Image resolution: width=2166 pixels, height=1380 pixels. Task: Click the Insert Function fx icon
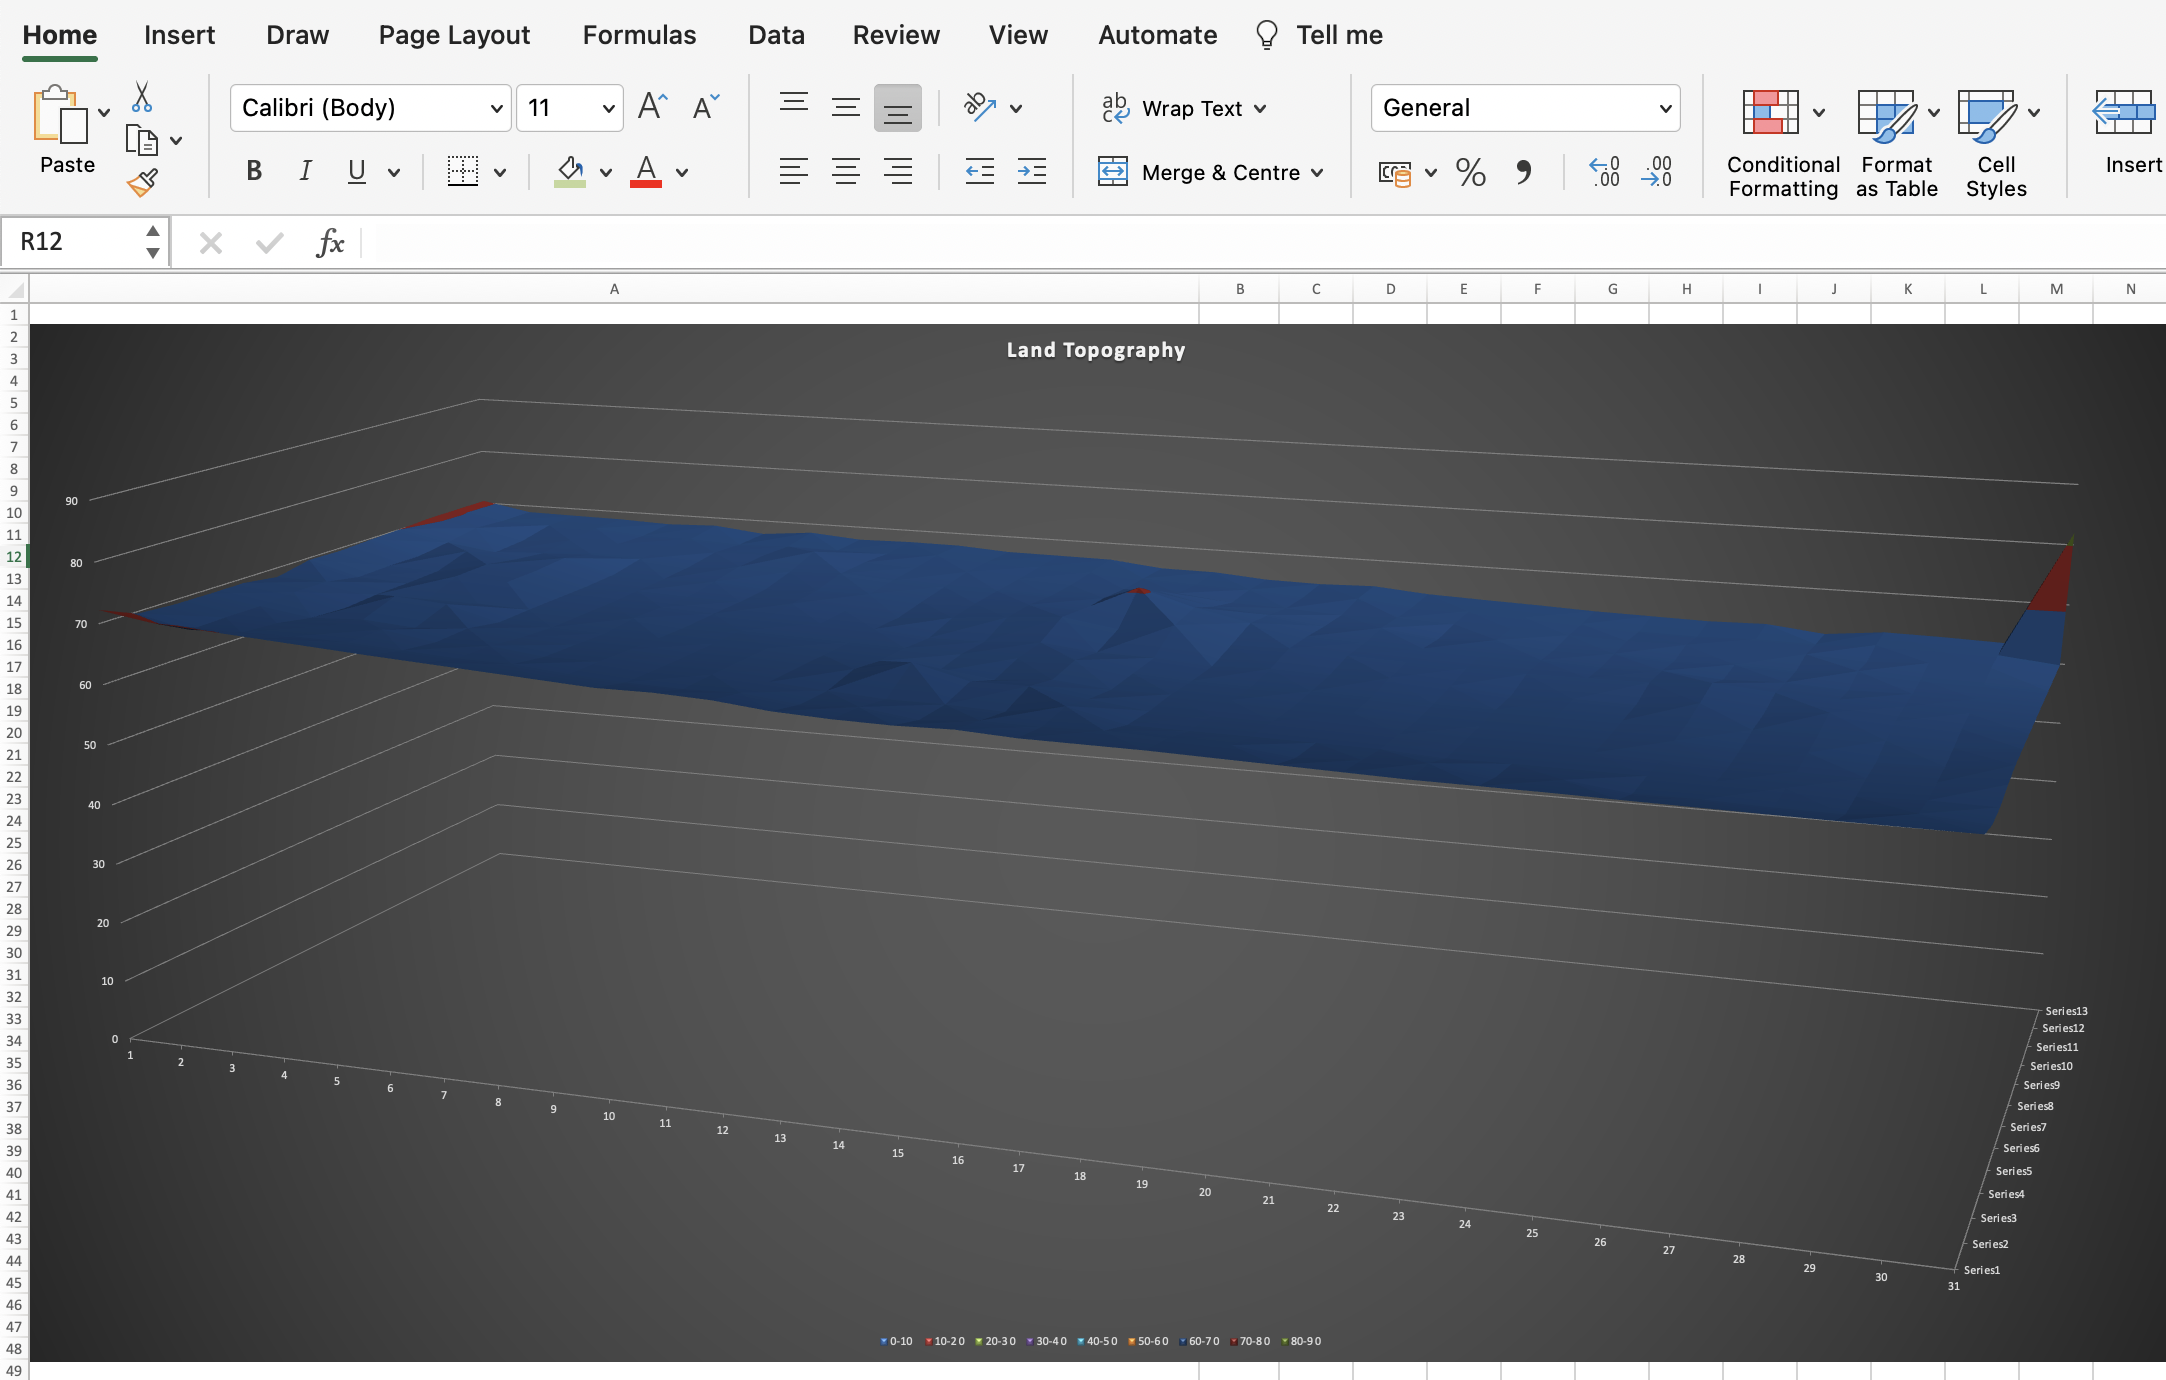coord(330,243)
